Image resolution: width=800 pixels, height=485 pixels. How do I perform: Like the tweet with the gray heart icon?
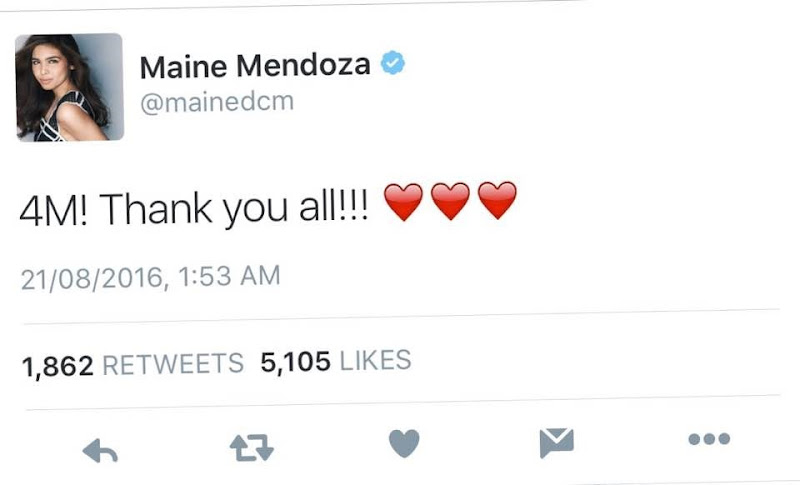tap(404, 443)
